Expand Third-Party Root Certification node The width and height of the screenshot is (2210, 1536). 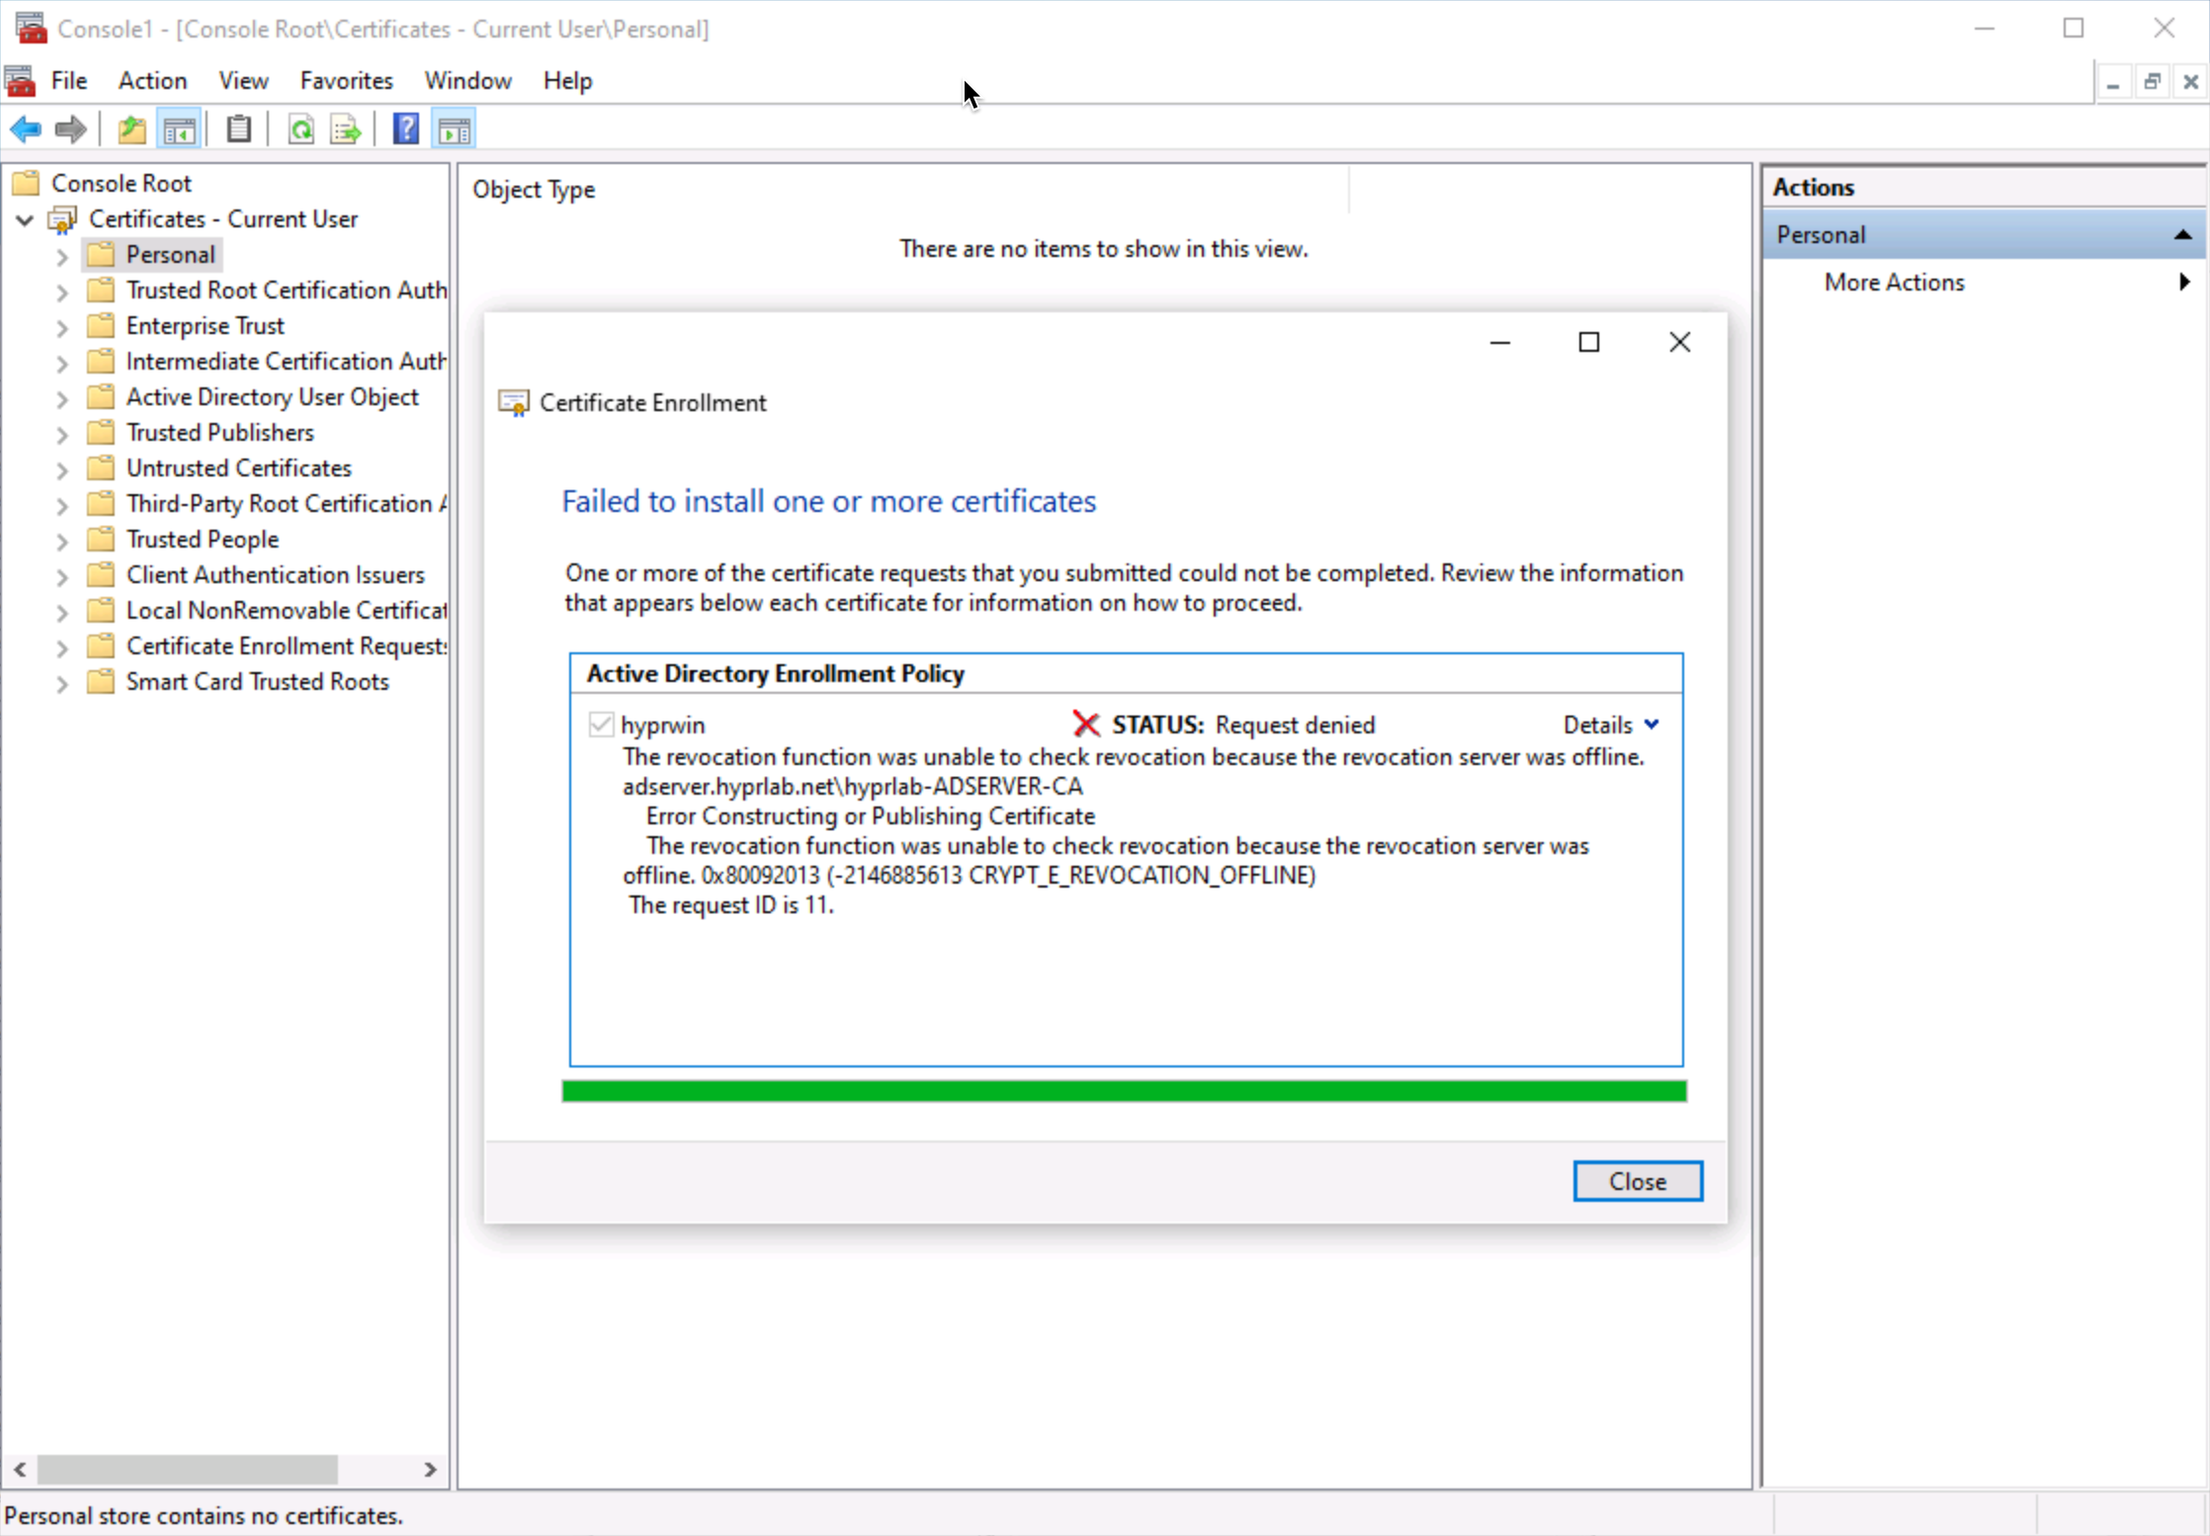coord(62,505)
